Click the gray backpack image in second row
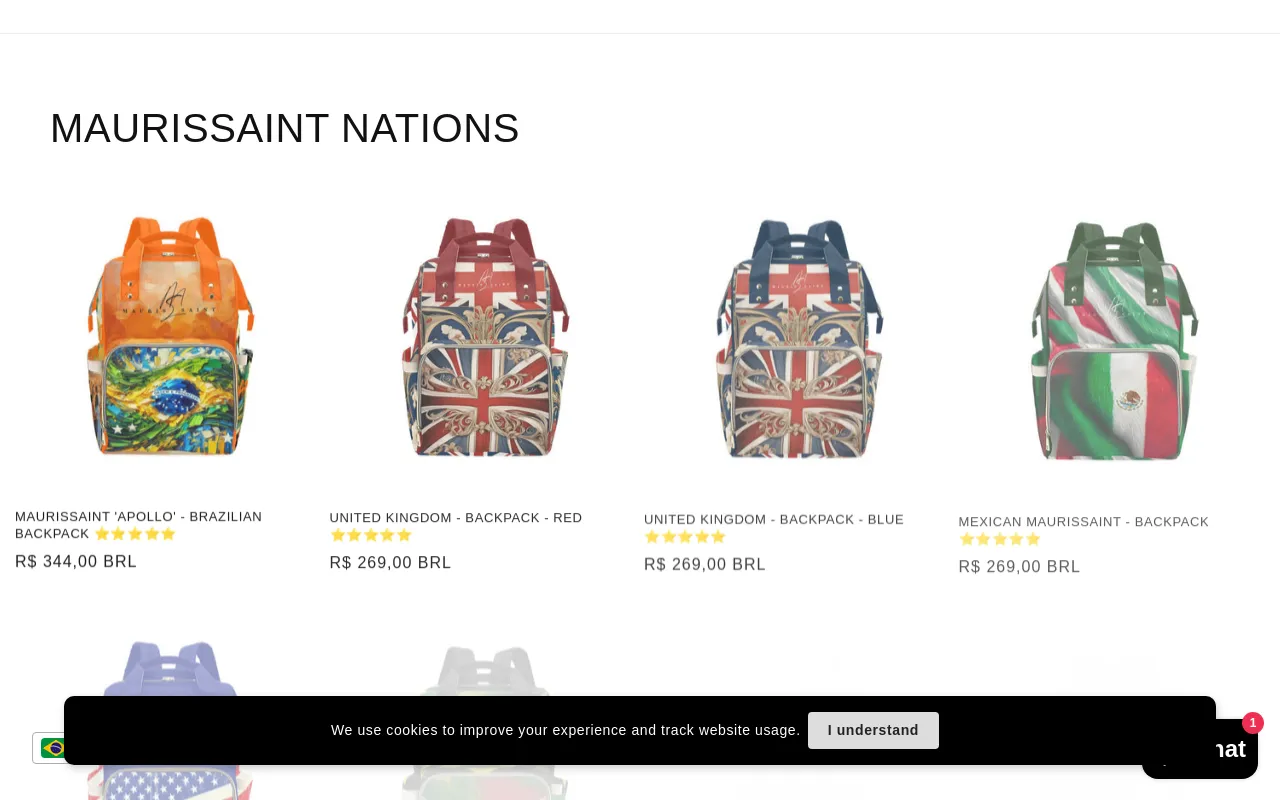This screenshot has width=1280, height=800. 485,670
